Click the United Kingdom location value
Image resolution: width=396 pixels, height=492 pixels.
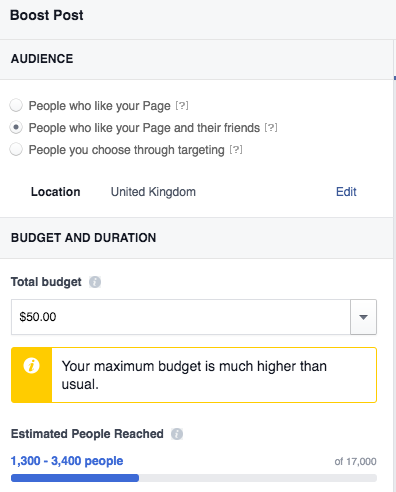click(153, 192)
